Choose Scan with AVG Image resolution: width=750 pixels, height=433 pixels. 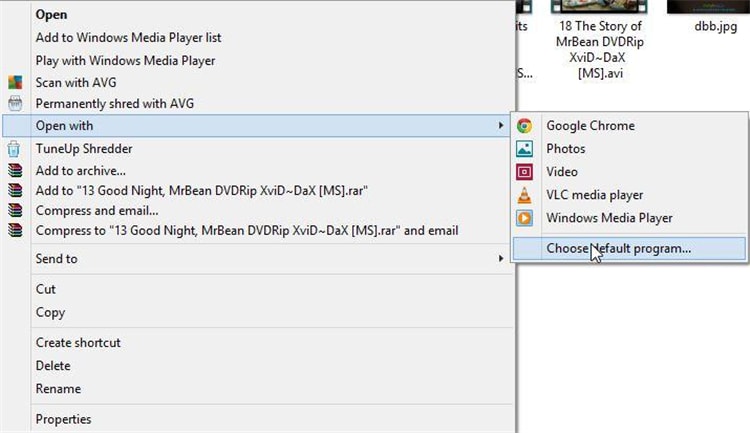coord(76,82)
